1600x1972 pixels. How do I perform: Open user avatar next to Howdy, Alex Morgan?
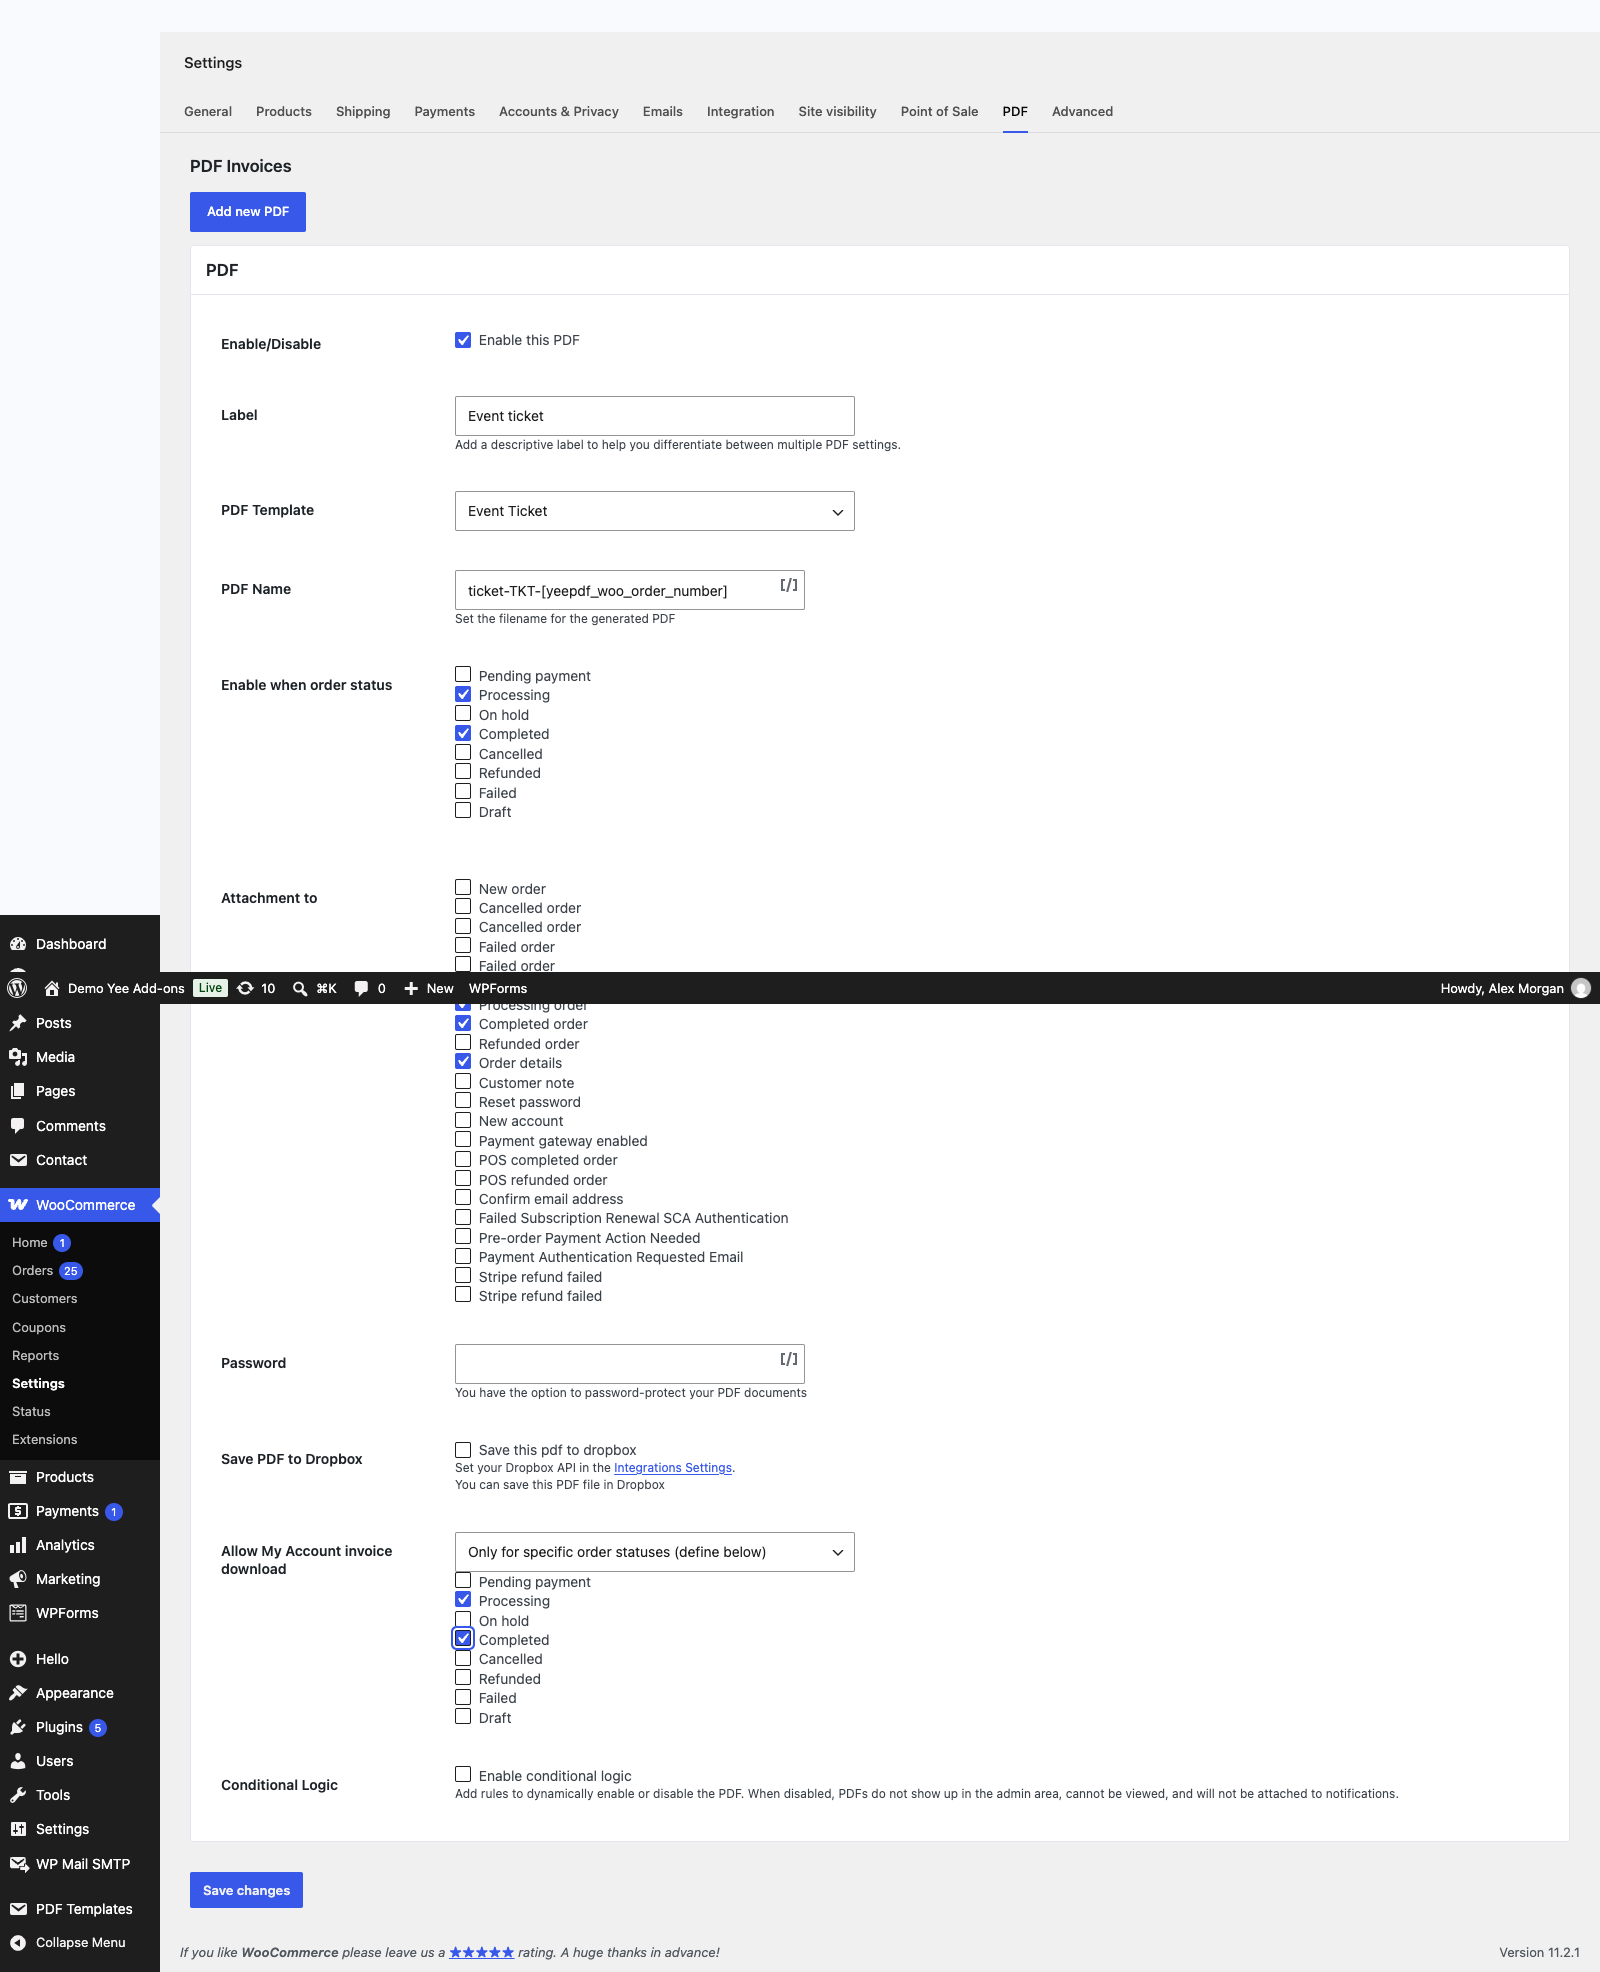1581,988
